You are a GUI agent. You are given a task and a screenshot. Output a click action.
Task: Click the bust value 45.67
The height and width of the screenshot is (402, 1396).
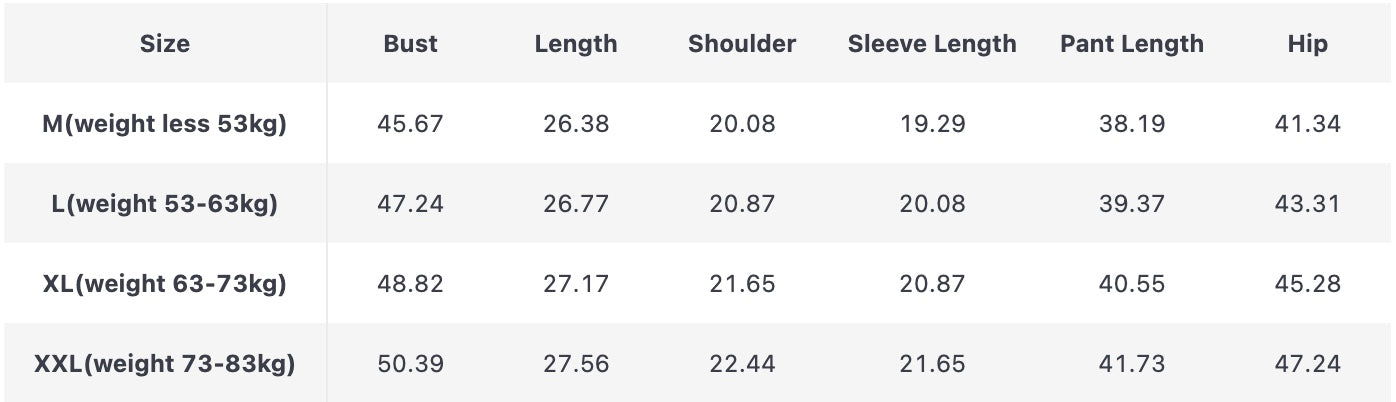[x=410, y=124]
